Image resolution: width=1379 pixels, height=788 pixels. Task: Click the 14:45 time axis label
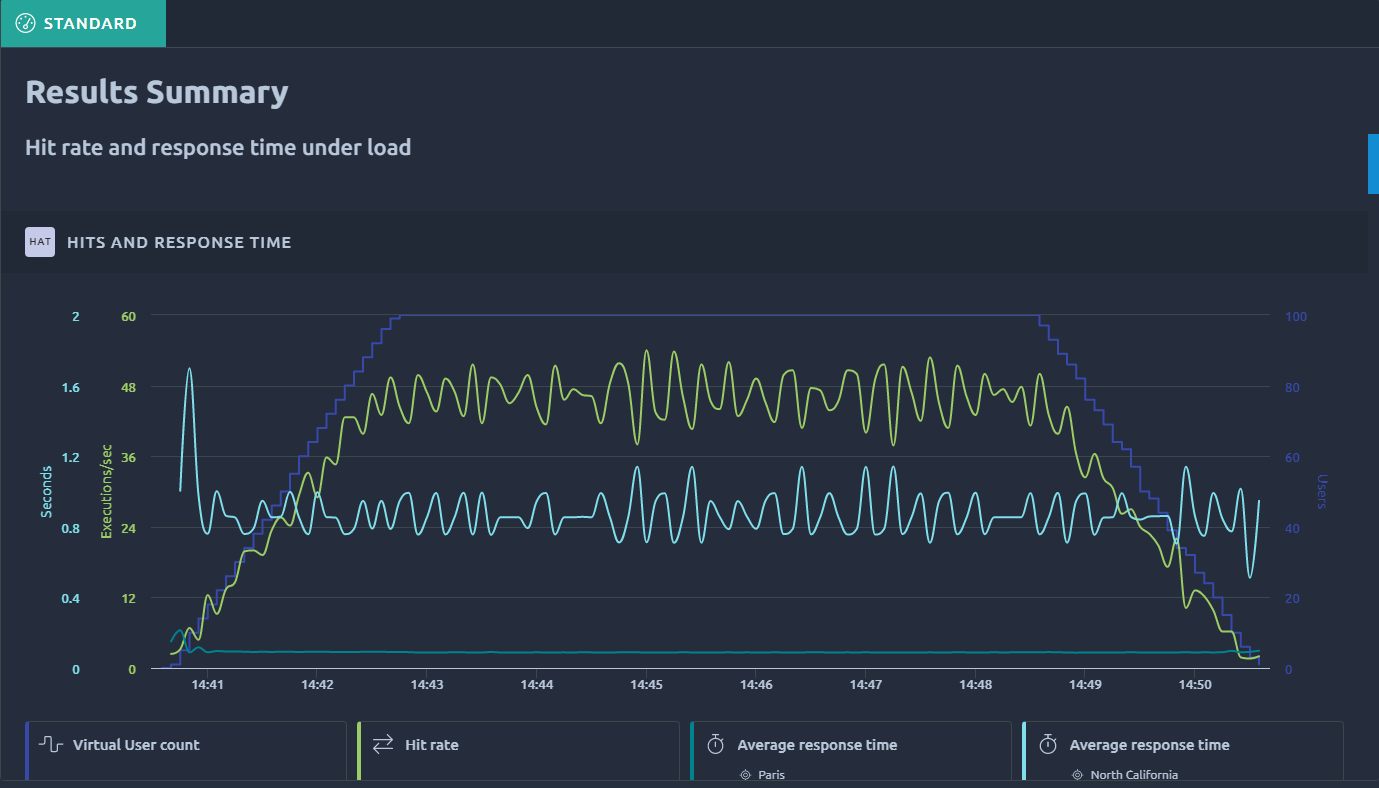pos(646,685)
